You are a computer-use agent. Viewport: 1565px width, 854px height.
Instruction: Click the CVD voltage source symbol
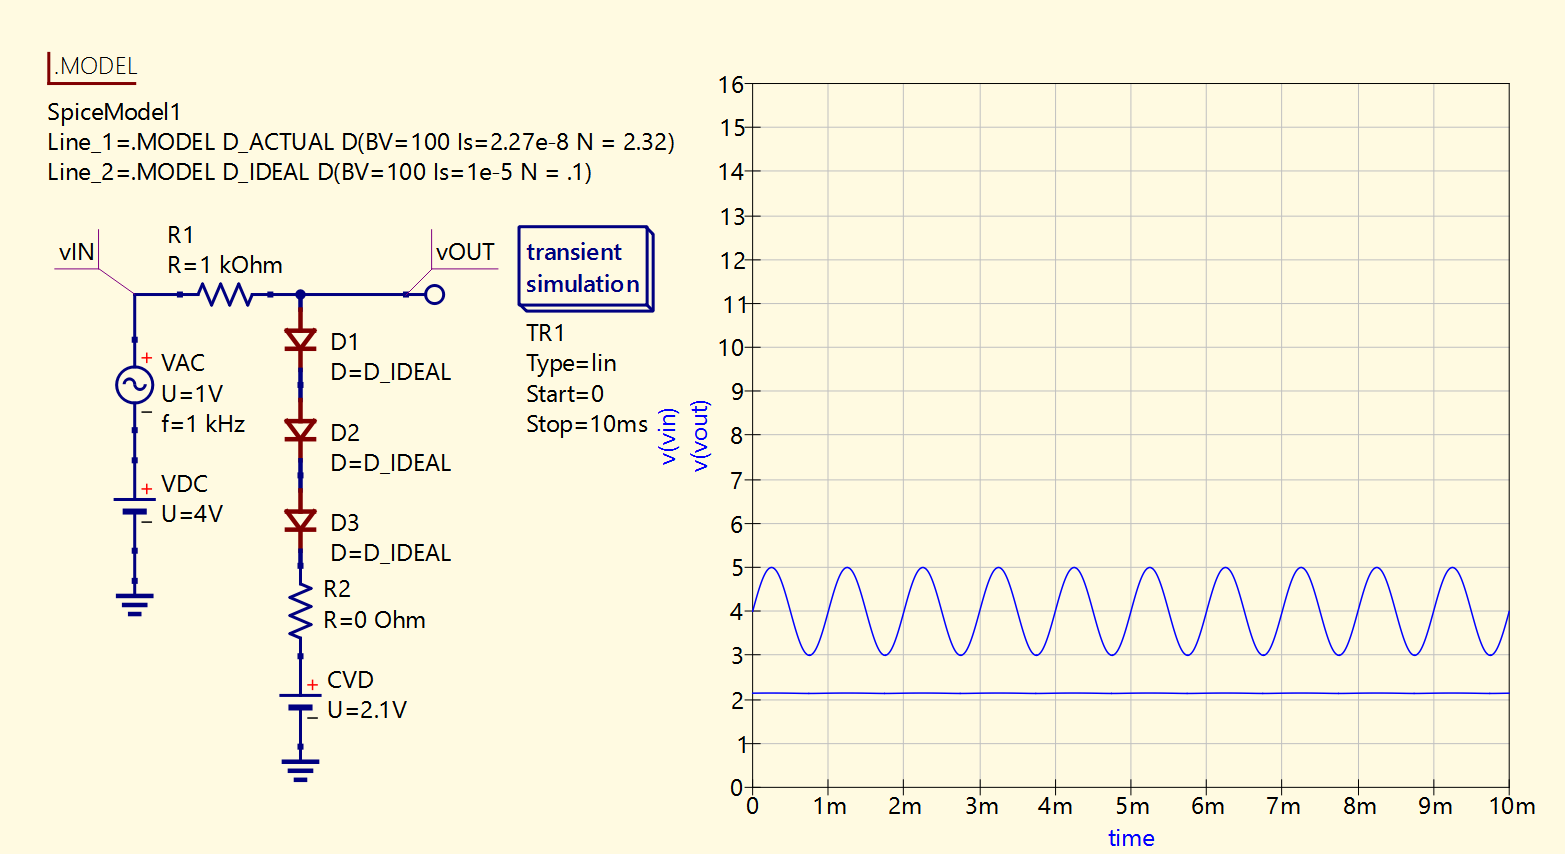point(300,701)
